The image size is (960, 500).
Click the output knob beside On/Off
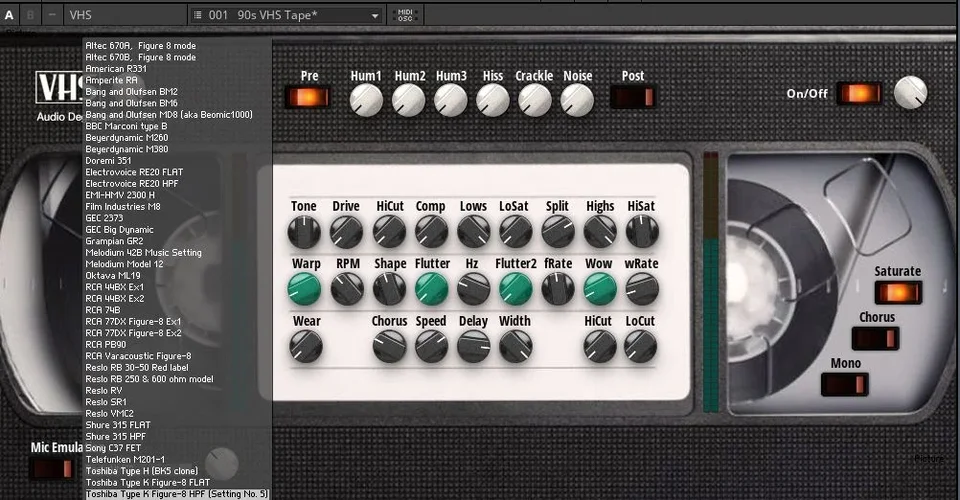click(x=910, y=92)
